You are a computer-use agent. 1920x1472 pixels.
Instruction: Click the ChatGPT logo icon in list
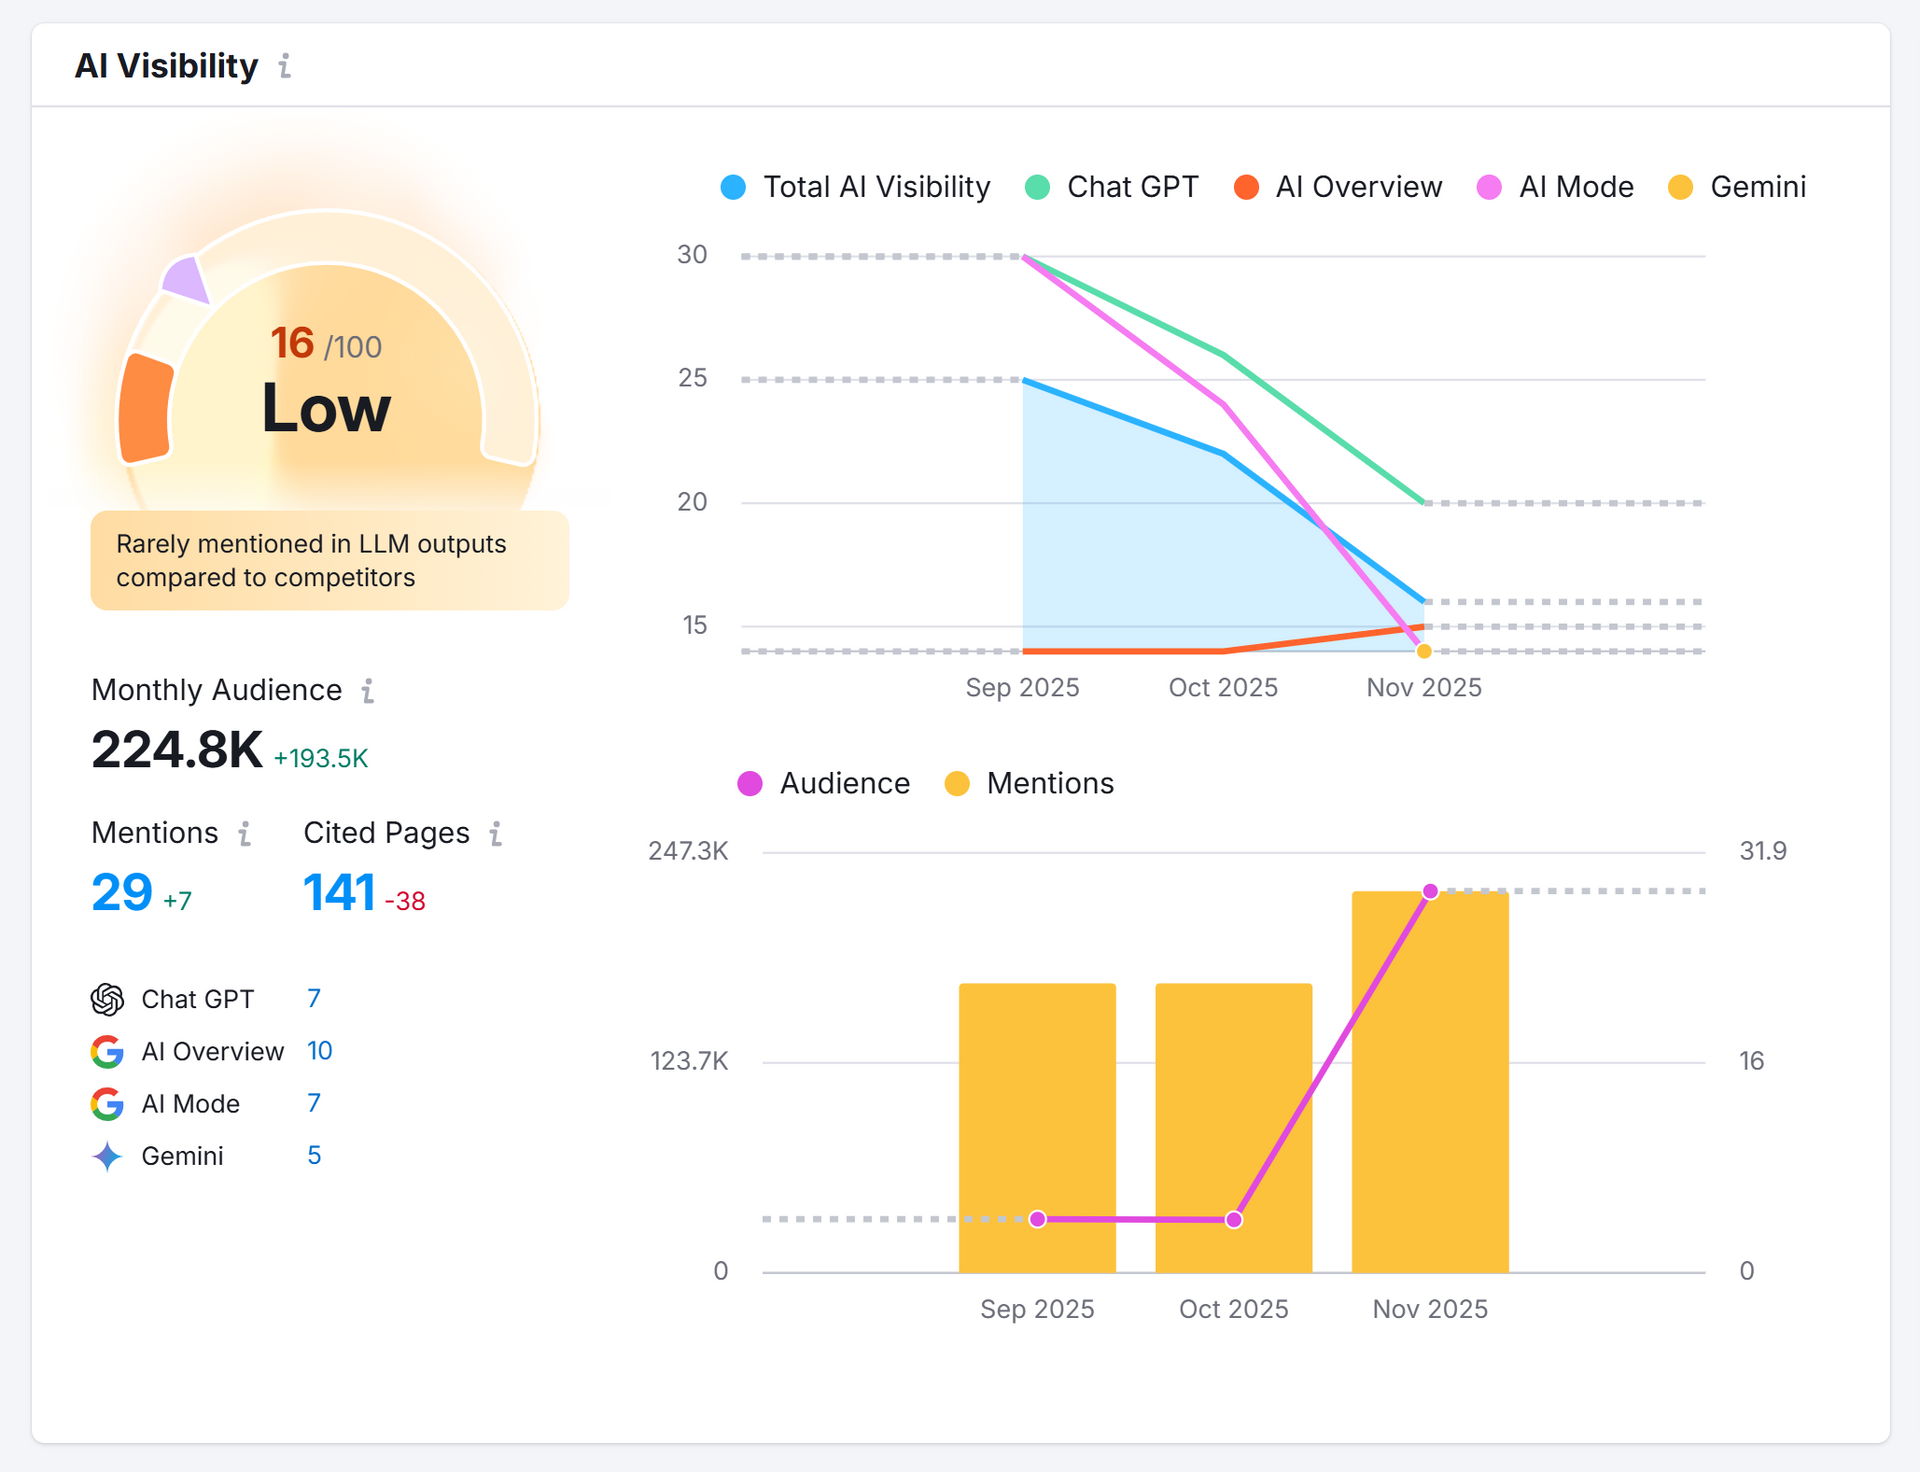click(x=107, y=999)
